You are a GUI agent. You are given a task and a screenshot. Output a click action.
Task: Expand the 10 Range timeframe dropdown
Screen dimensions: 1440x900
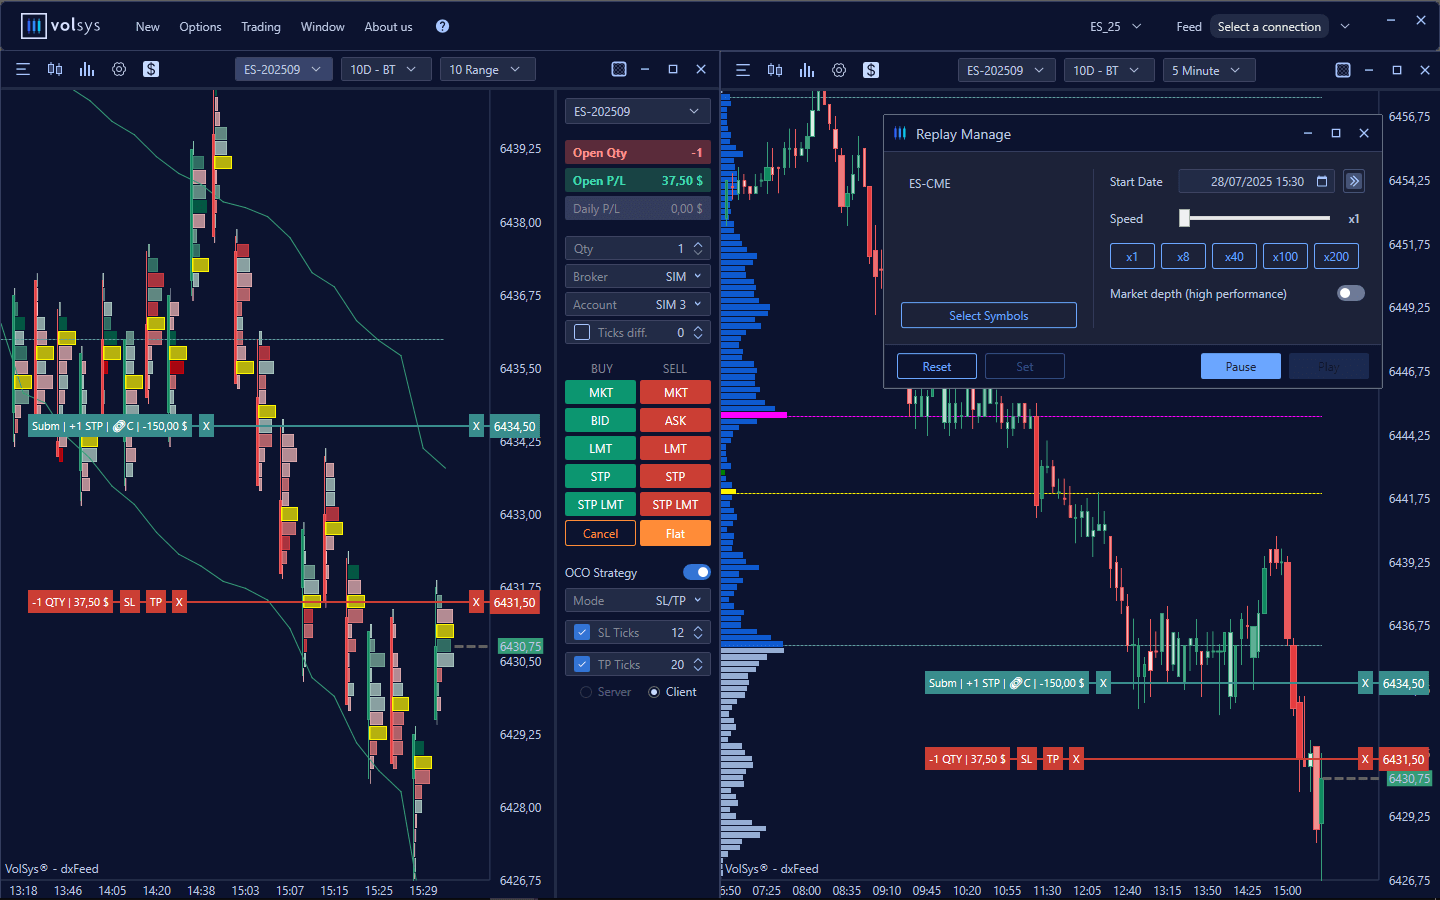pyautogui.click(x=485, y=69)
